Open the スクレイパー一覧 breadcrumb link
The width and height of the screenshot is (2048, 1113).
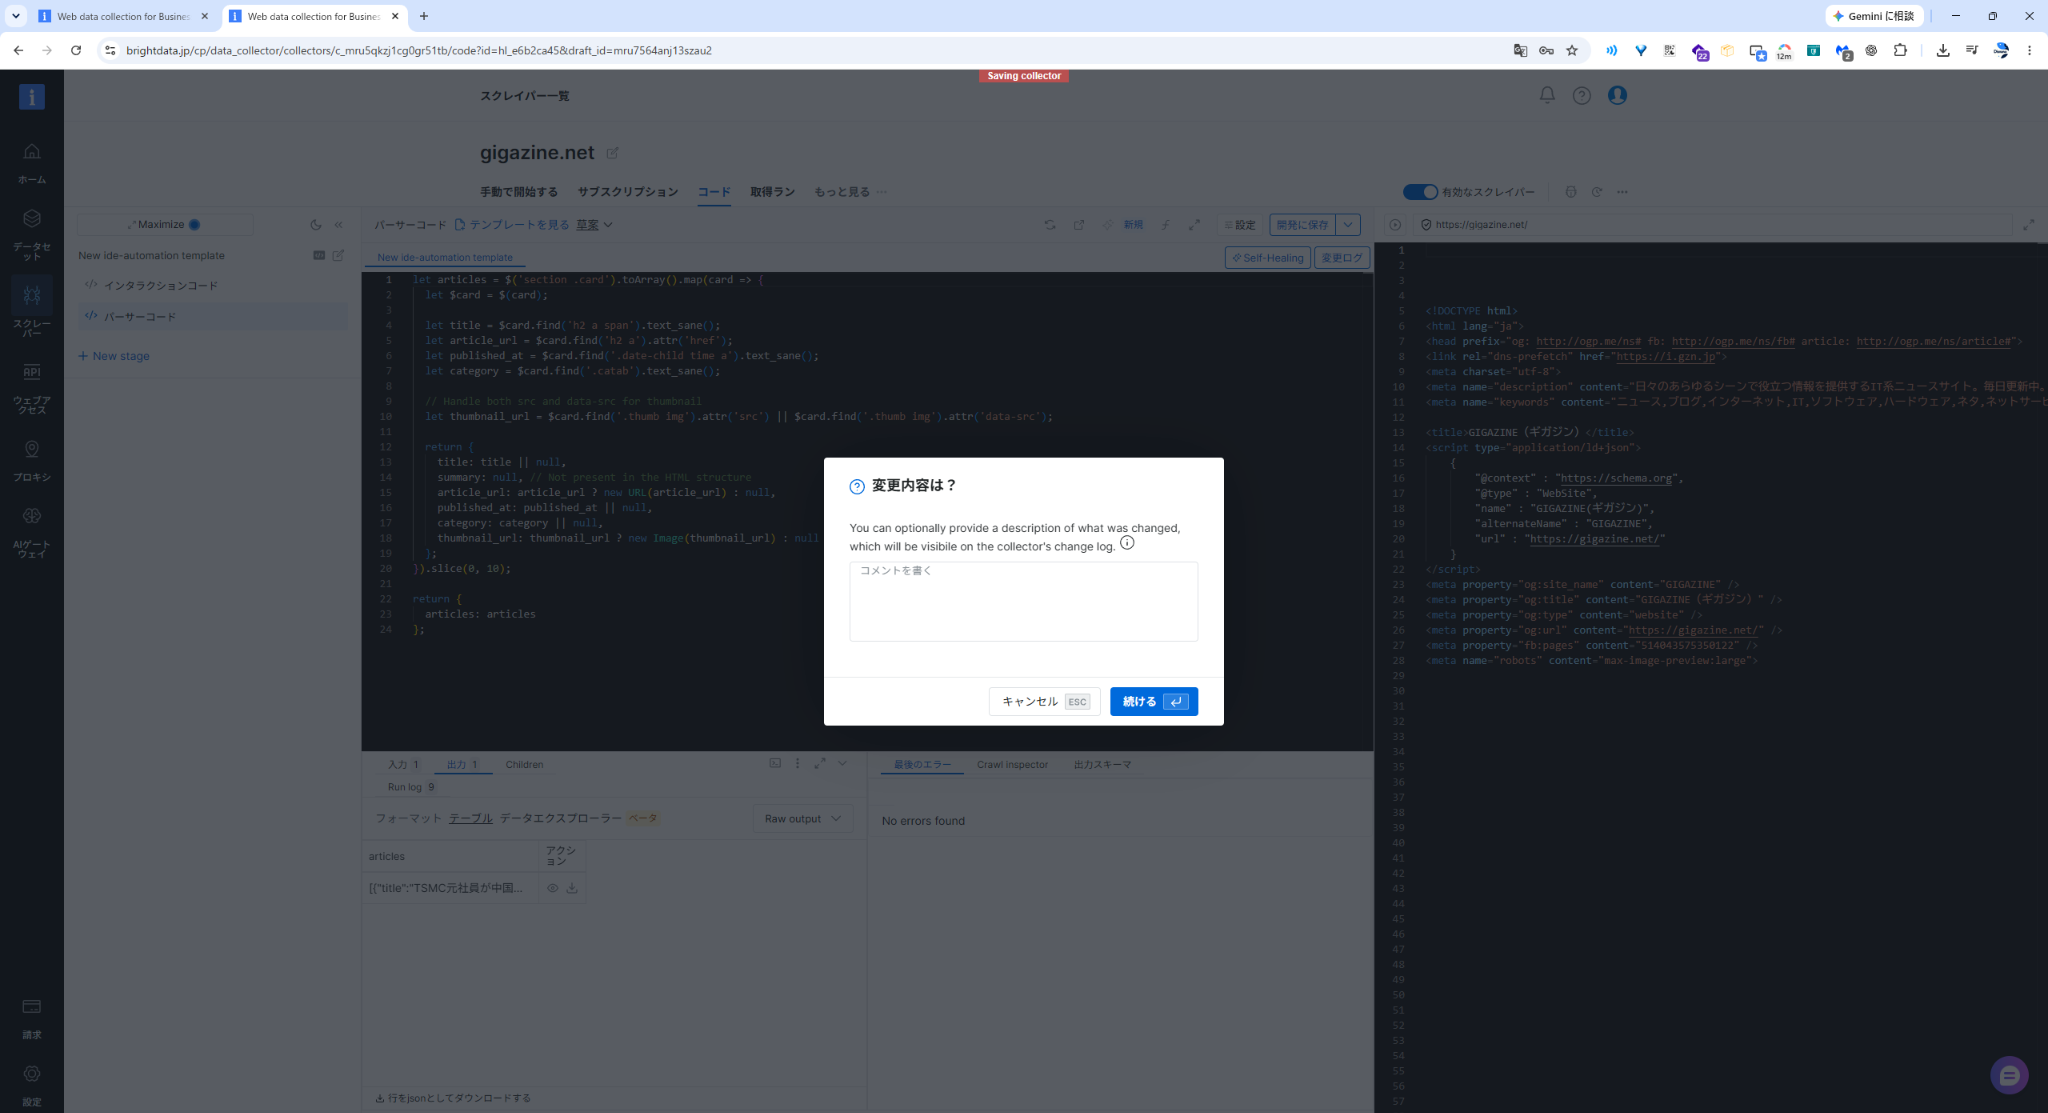[525, 96]
